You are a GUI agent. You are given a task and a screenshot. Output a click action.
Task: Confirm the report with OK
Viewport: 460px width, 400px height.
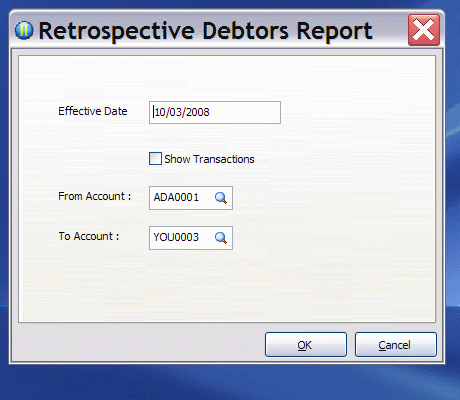coord(306,345)
